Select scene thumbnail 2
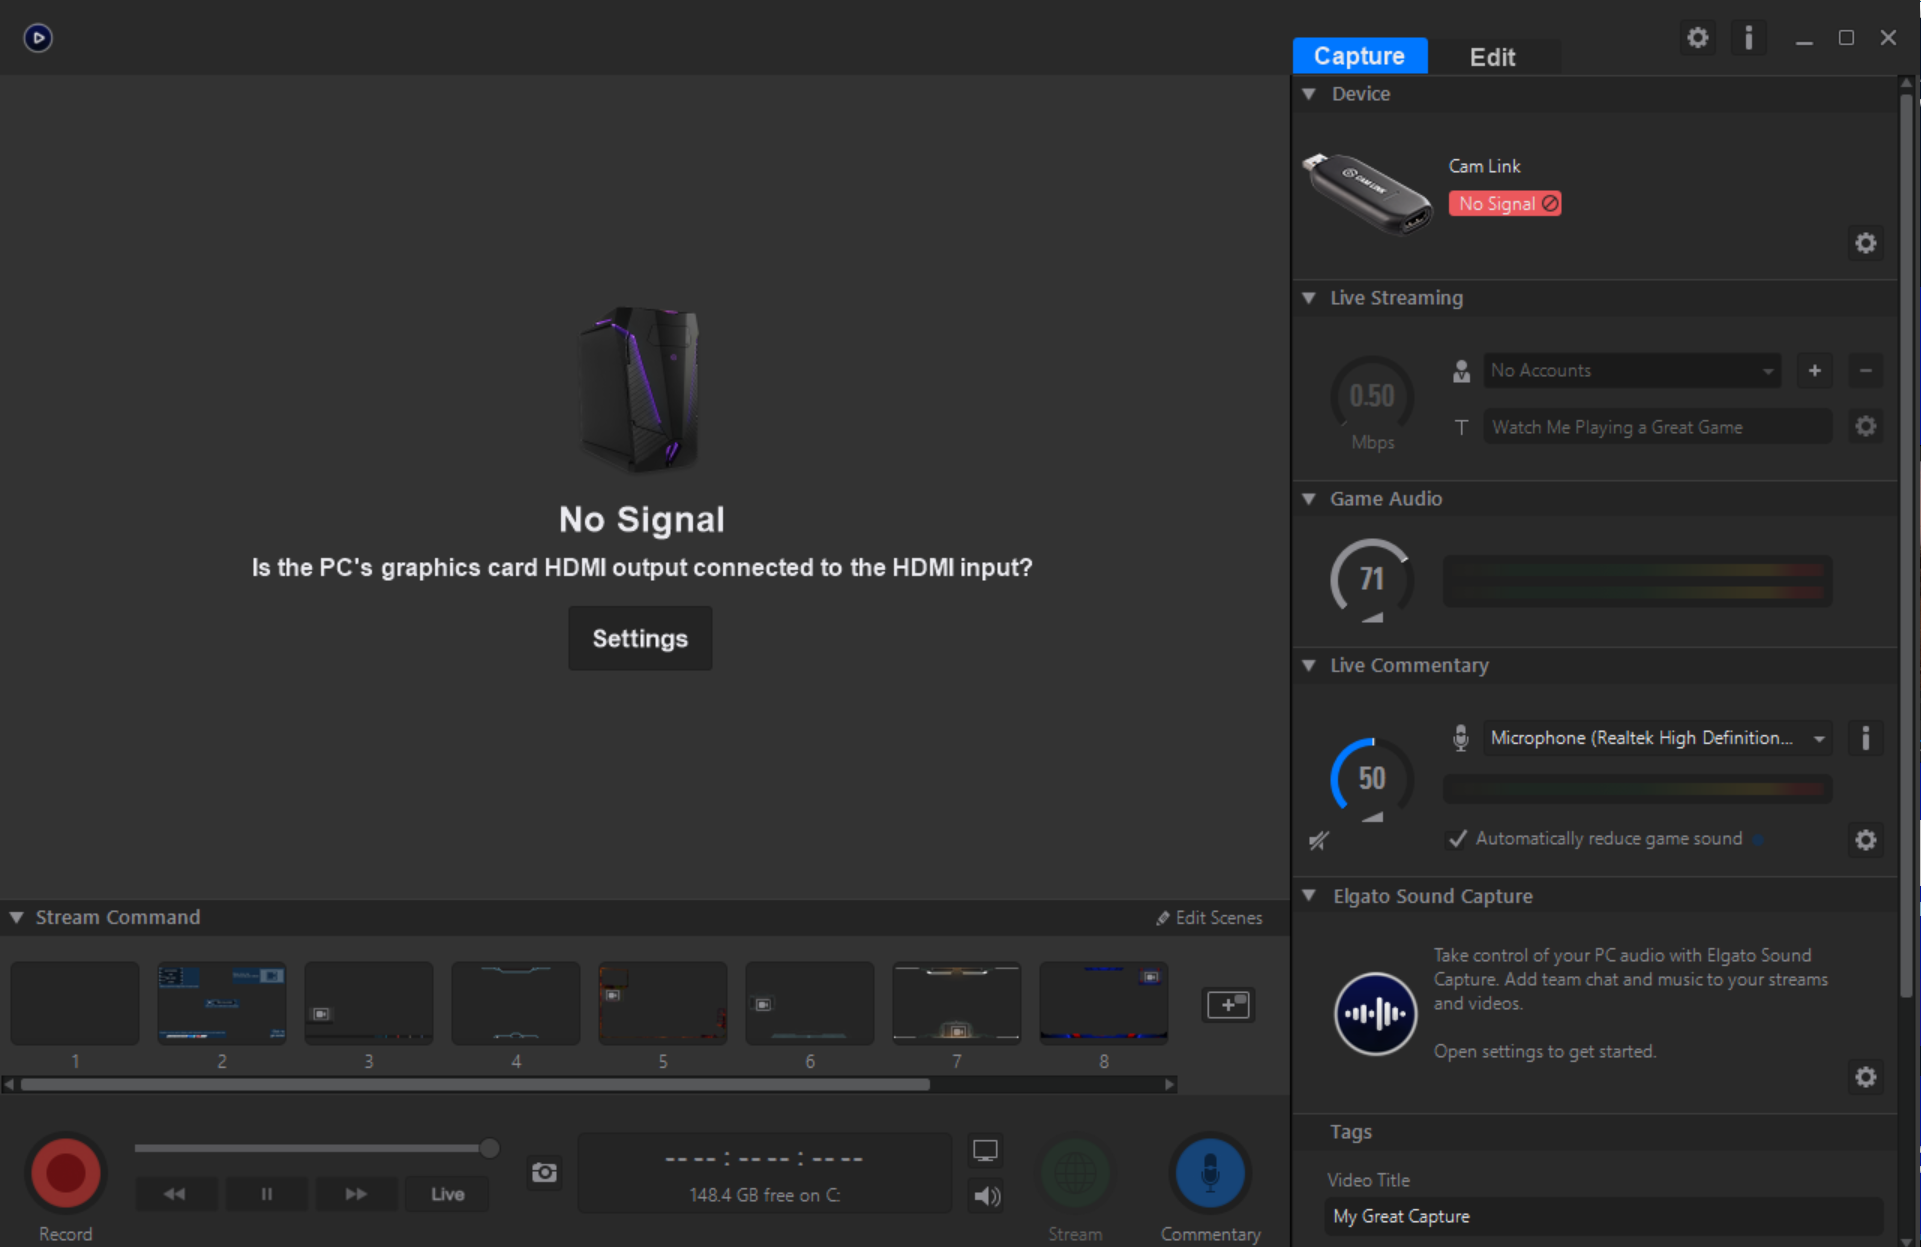The image size is (1921, 1247). 222,1004
